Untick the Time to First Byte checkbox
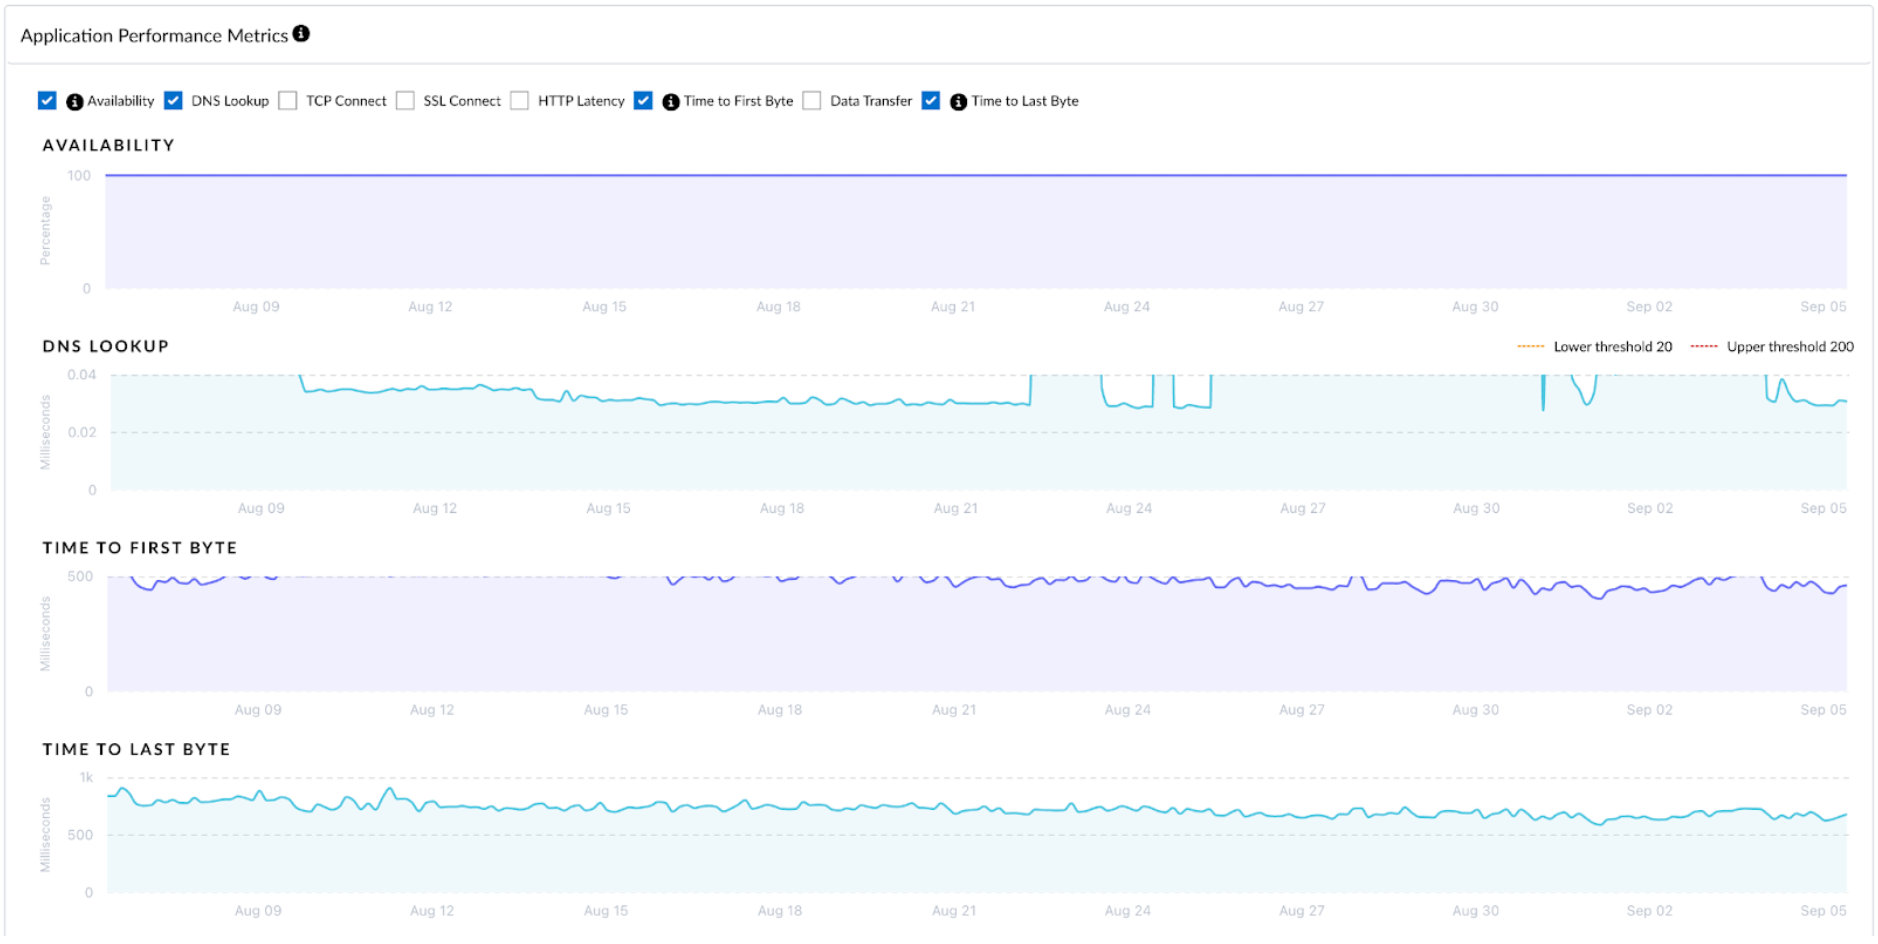This screenshot has height=944, width=1878. 643,101
